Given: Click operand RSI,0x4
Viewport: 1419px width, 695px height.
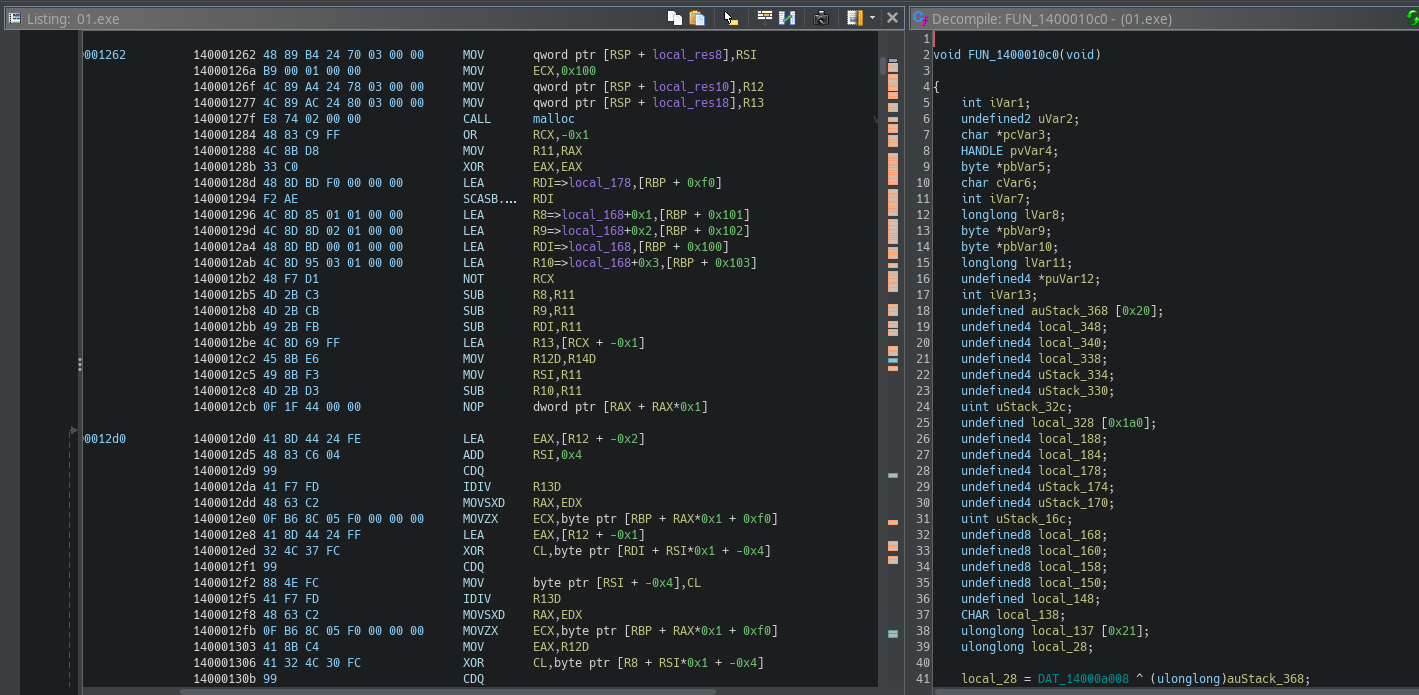Looking at the screenshot, I should tap(558, 455).
